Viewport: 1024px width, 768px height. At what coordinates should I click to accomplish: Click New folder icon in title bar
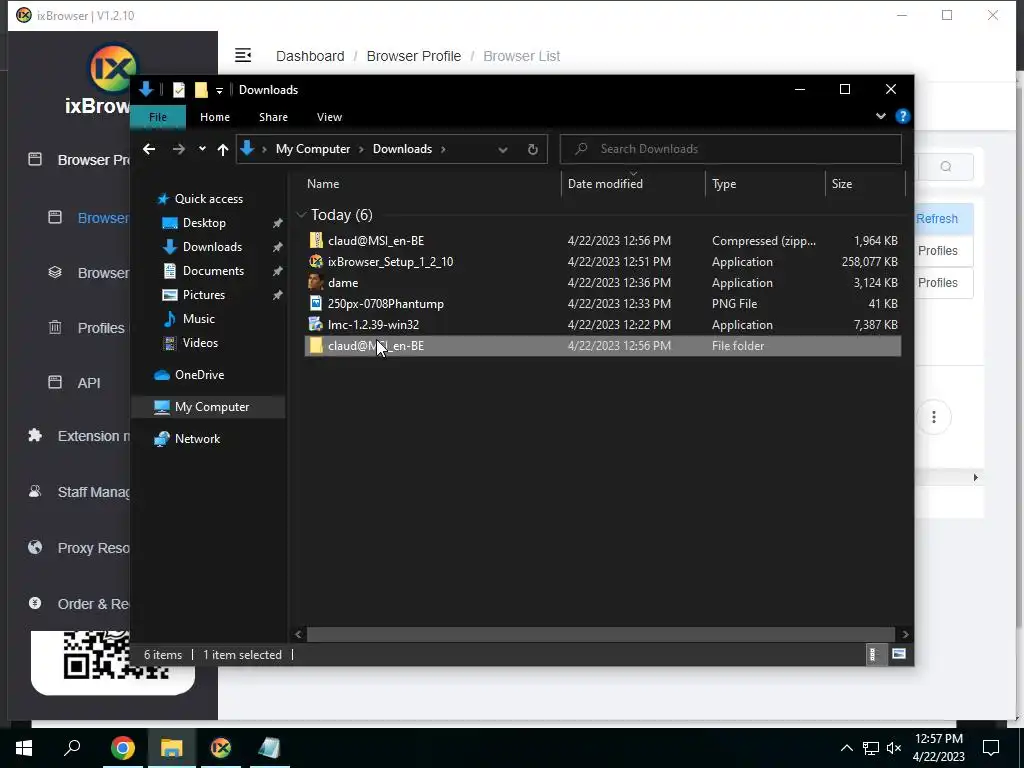pos(201,89)
